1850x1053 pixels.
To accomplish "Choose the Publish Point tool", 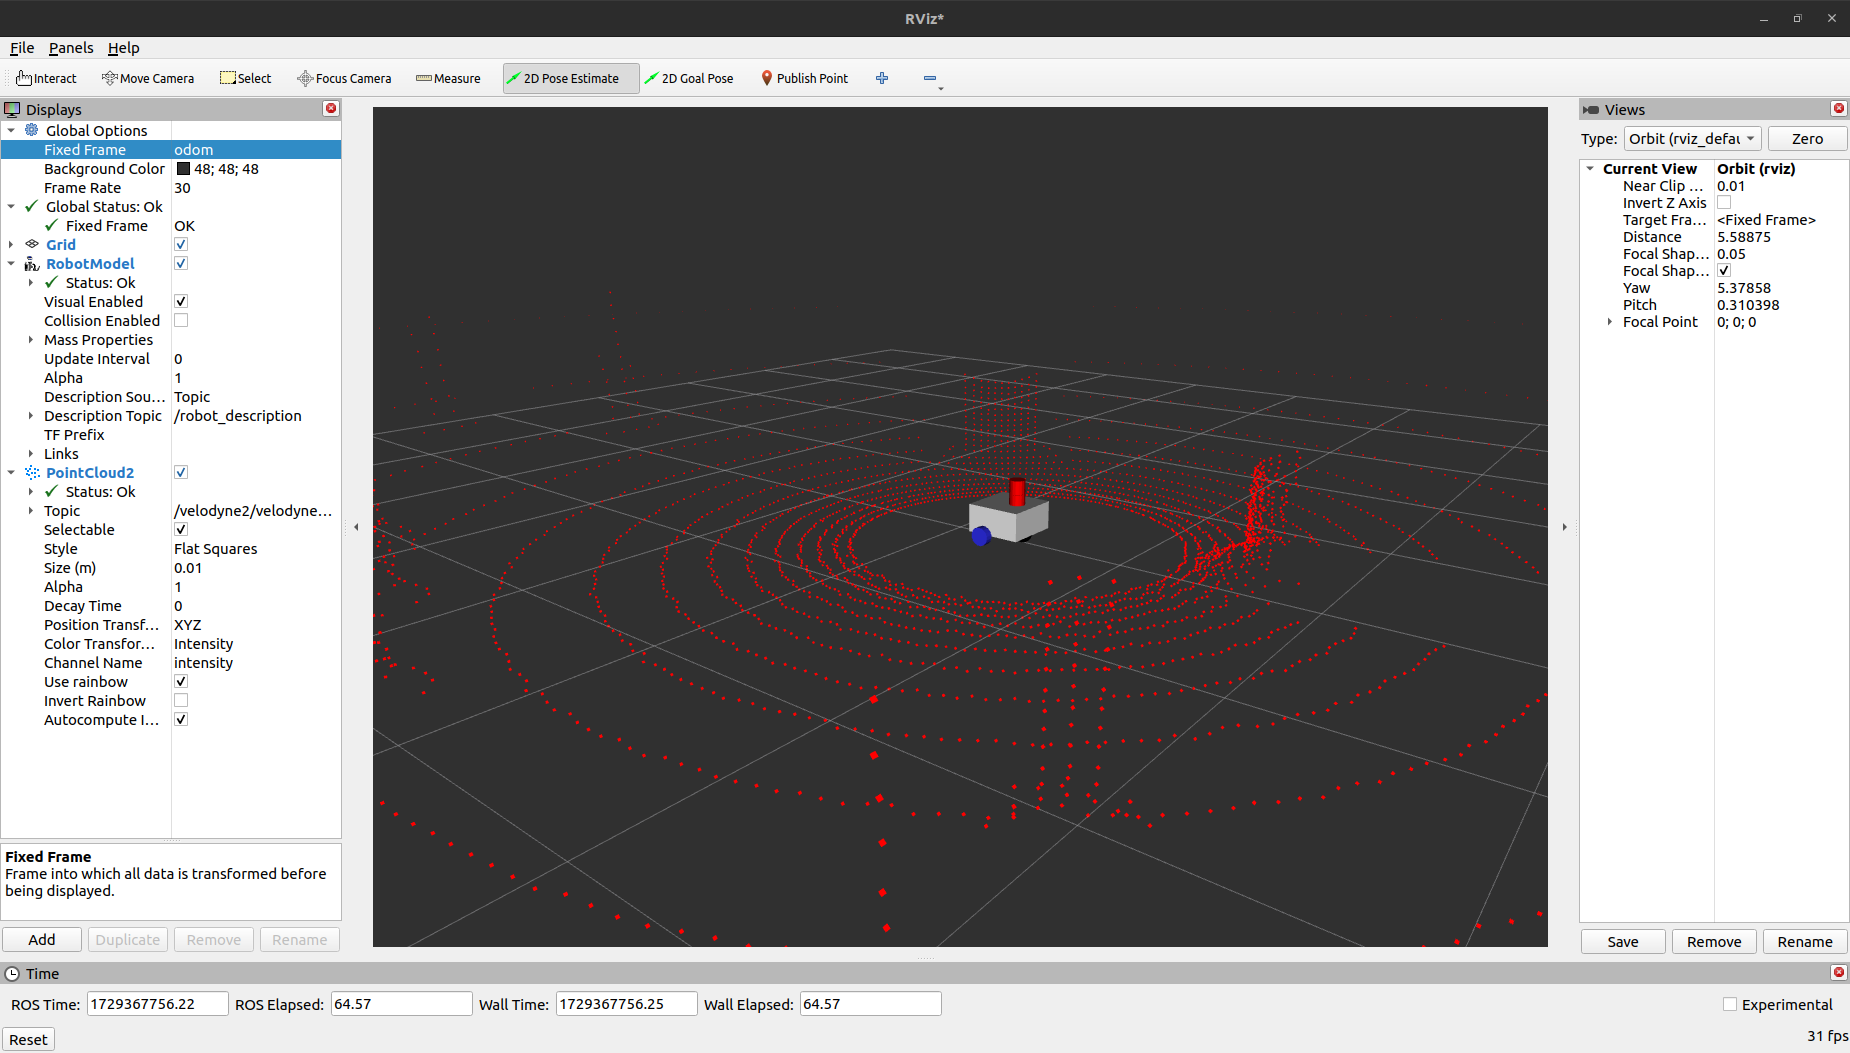I will pos(804,78).
